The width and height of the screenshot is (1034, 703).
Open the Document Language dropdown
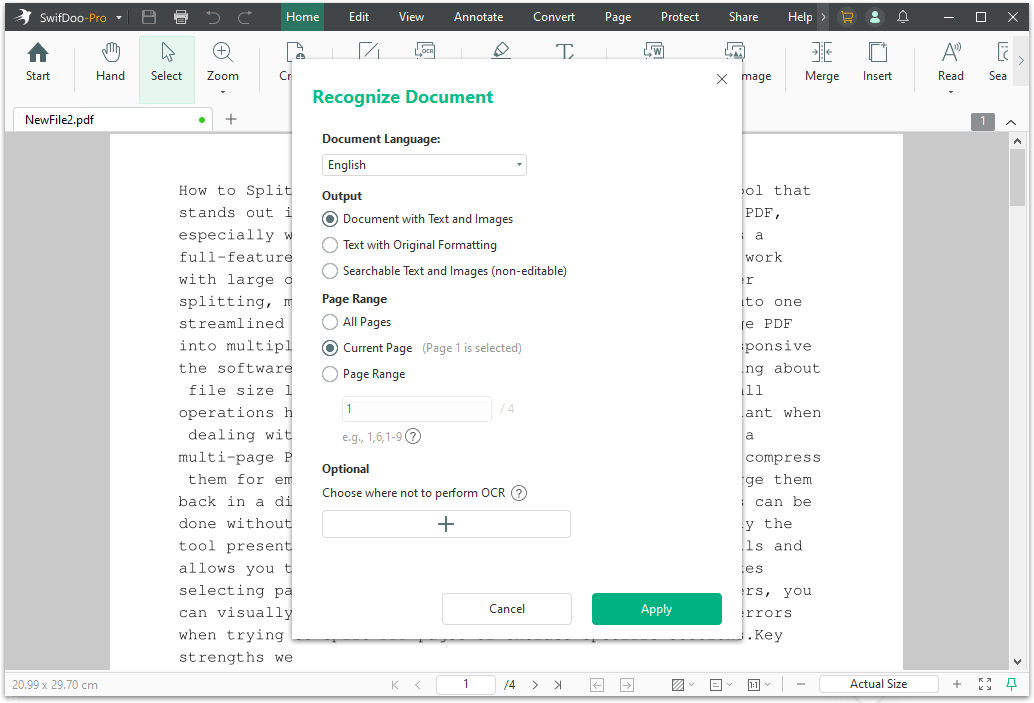coord(424,164)
